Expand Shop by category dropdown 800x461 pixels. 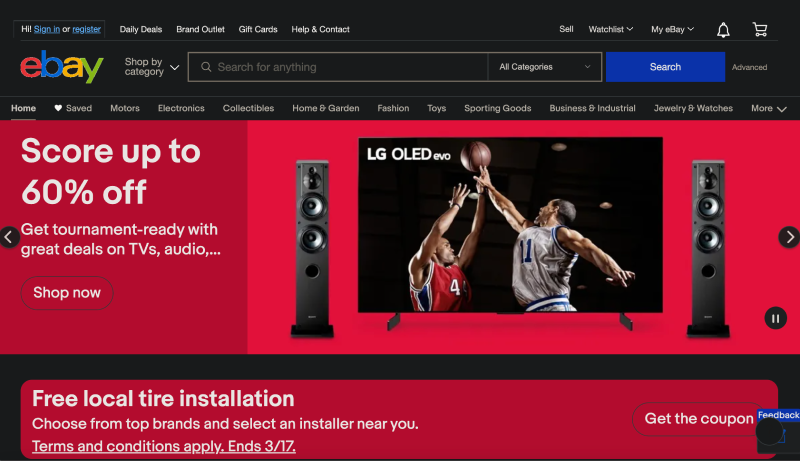coord(152,67)
